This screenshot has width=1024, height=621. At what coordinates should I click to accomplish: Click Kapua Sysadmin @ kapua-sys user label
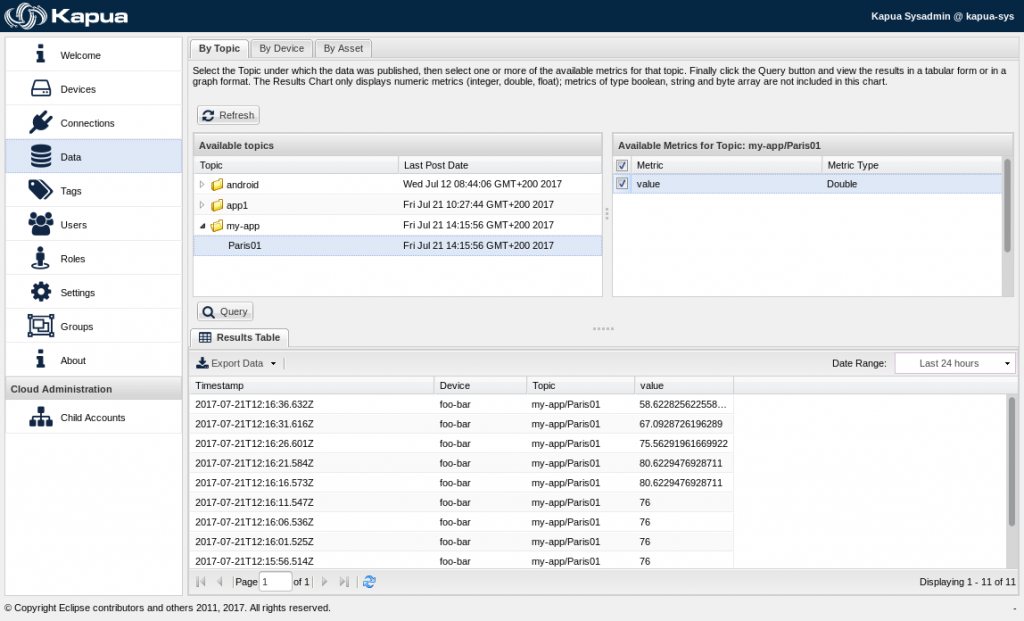coord(942,16)
